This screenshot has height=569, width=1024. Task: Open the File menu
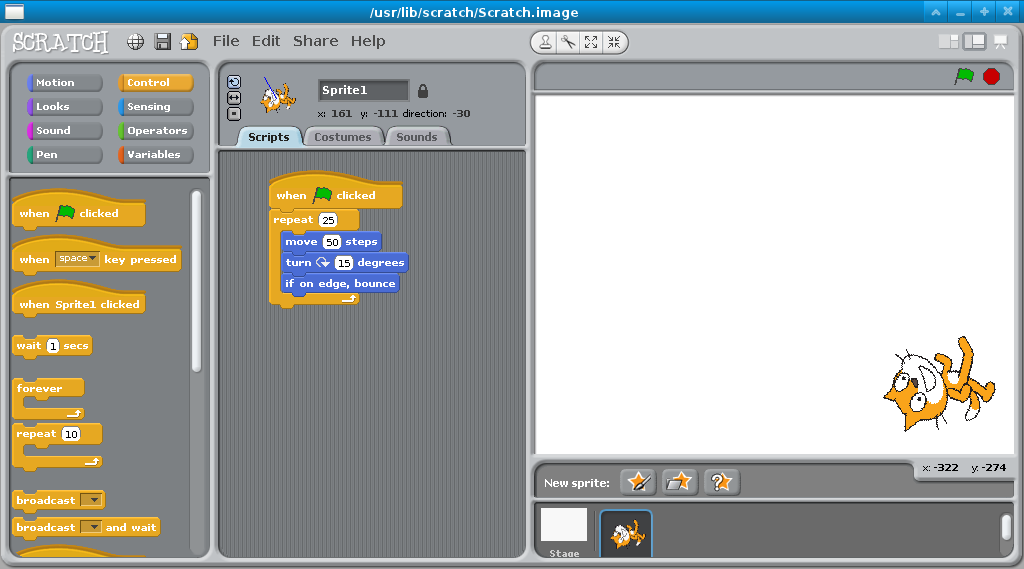click(226, 41)
